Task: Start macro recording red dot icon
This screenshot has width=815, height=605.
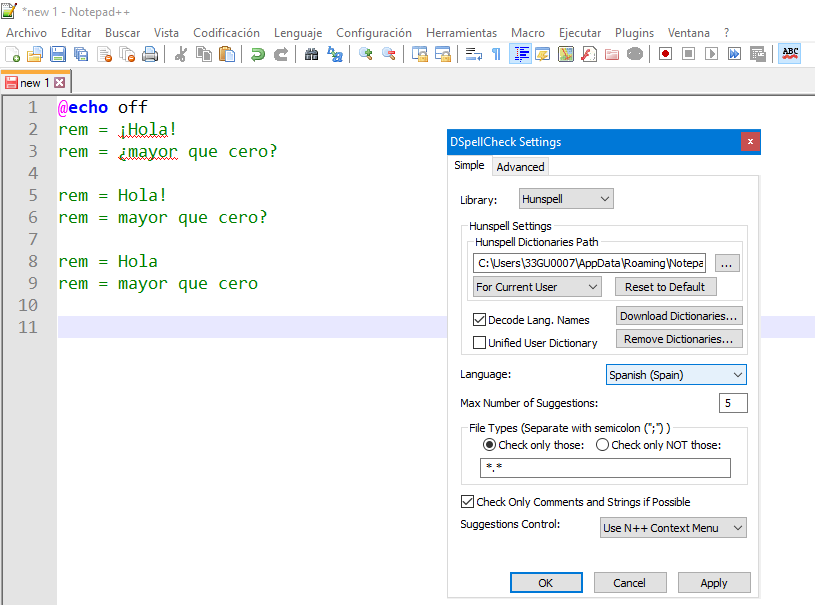Action: pos(665,54)
